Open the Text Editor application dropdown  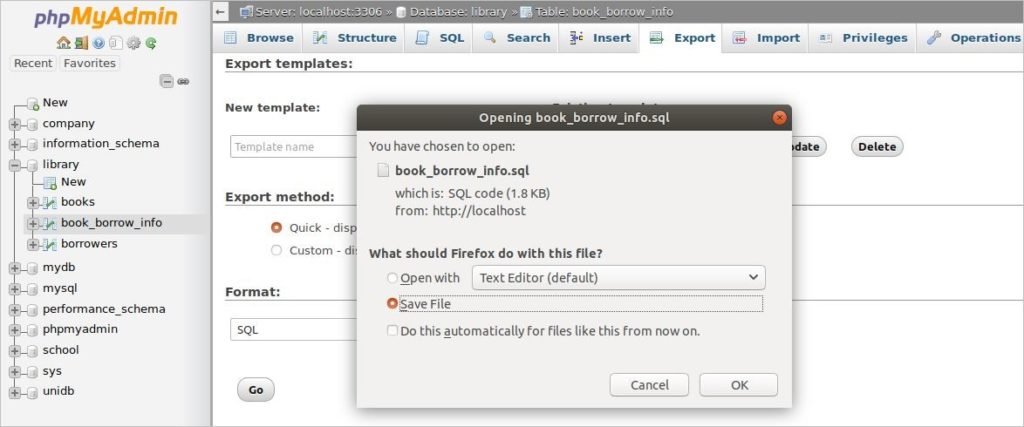click(x=619, y=277)
